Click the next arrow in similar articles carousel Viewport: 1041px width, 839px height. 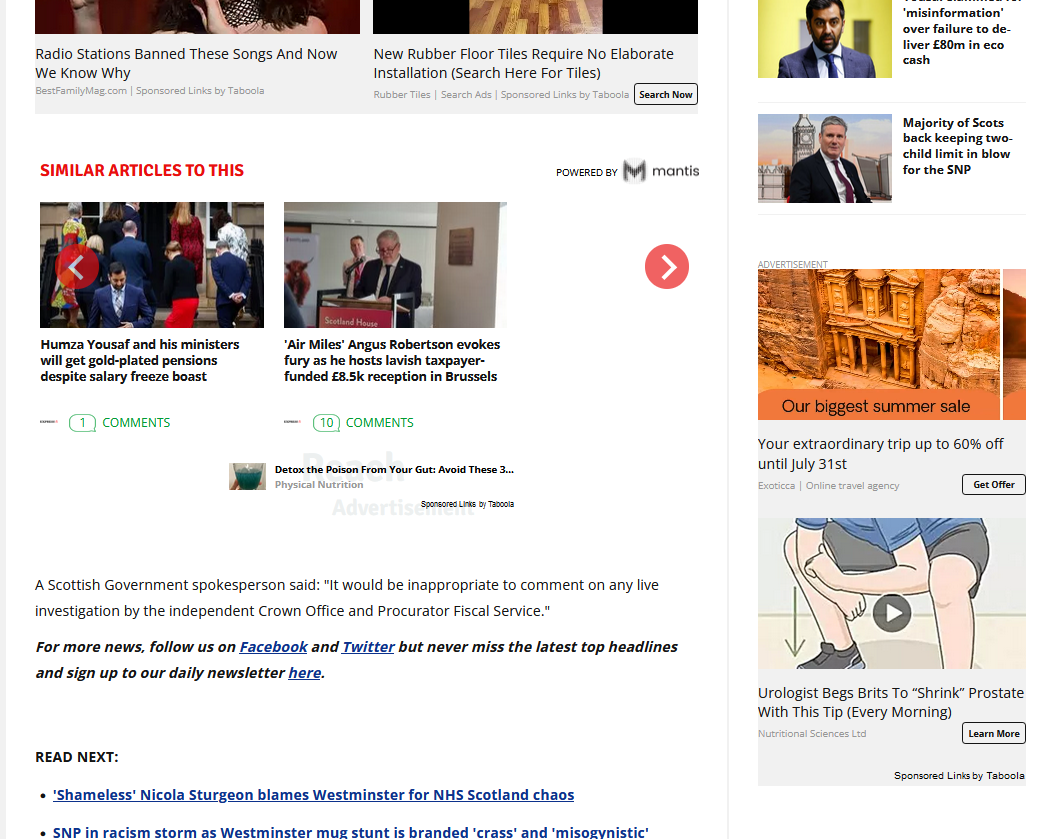click(667, 267)
